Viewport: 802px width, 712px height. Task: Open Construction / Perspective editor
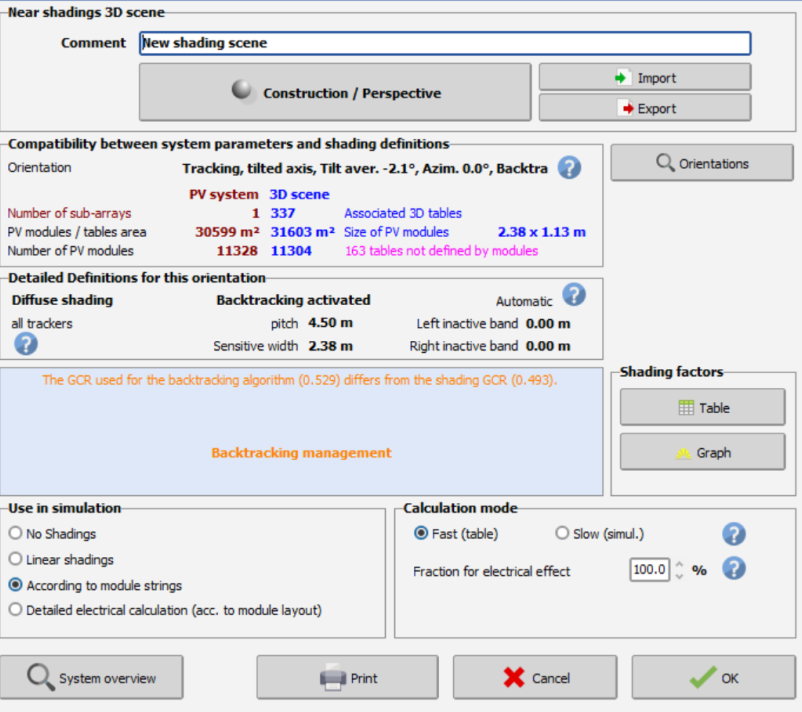[335, 93]
